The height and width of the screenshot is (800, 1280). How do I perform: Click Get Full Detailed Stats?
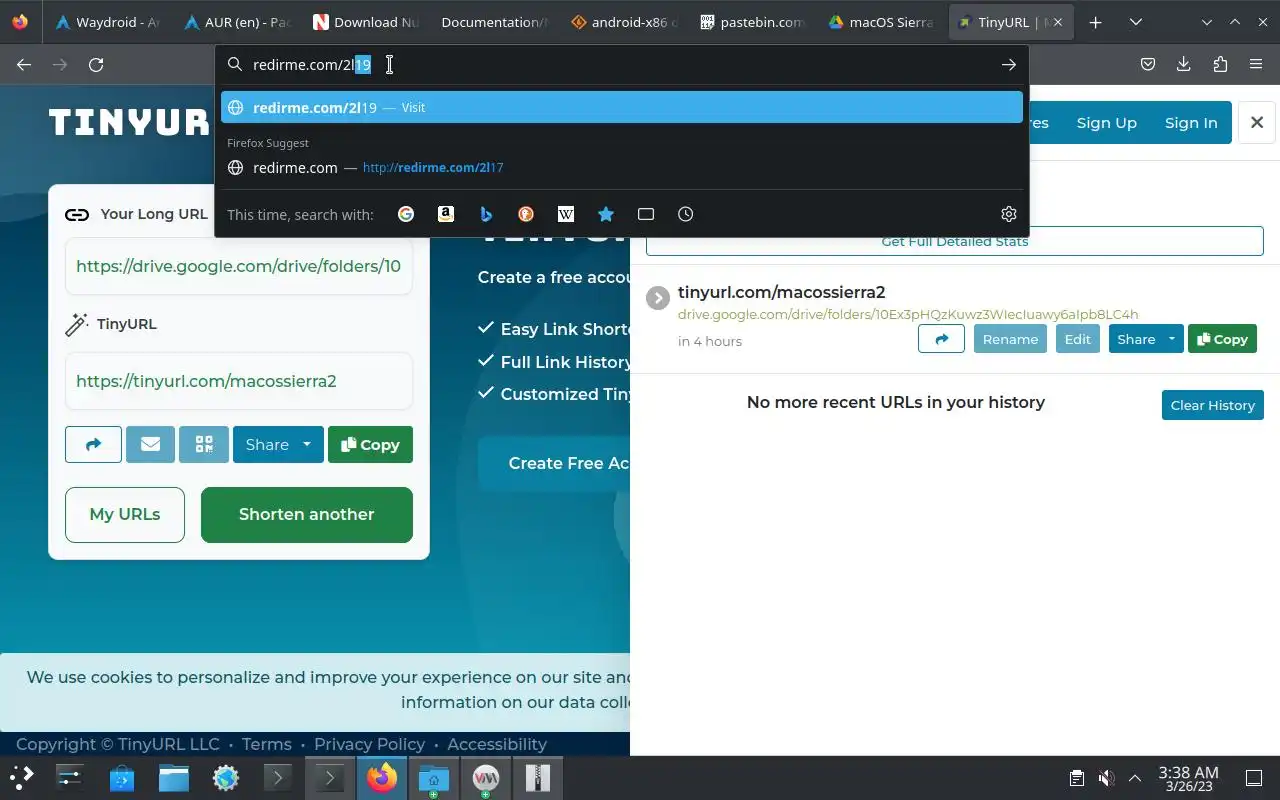pos(955,241)
